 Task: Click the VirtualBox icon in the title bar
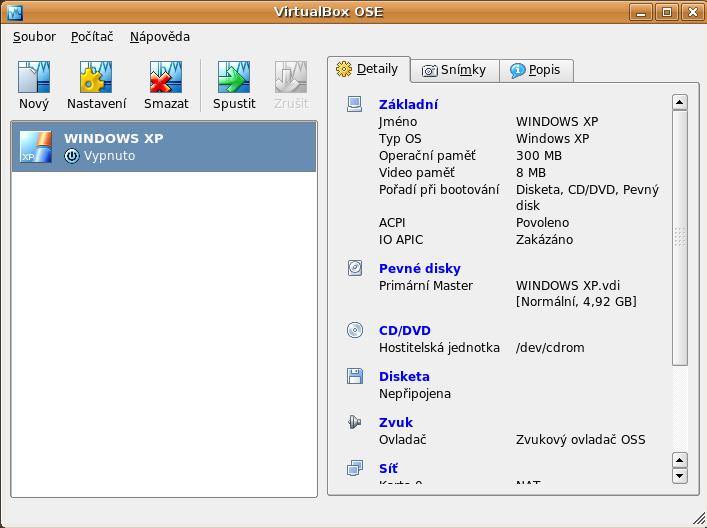[15, 12]
